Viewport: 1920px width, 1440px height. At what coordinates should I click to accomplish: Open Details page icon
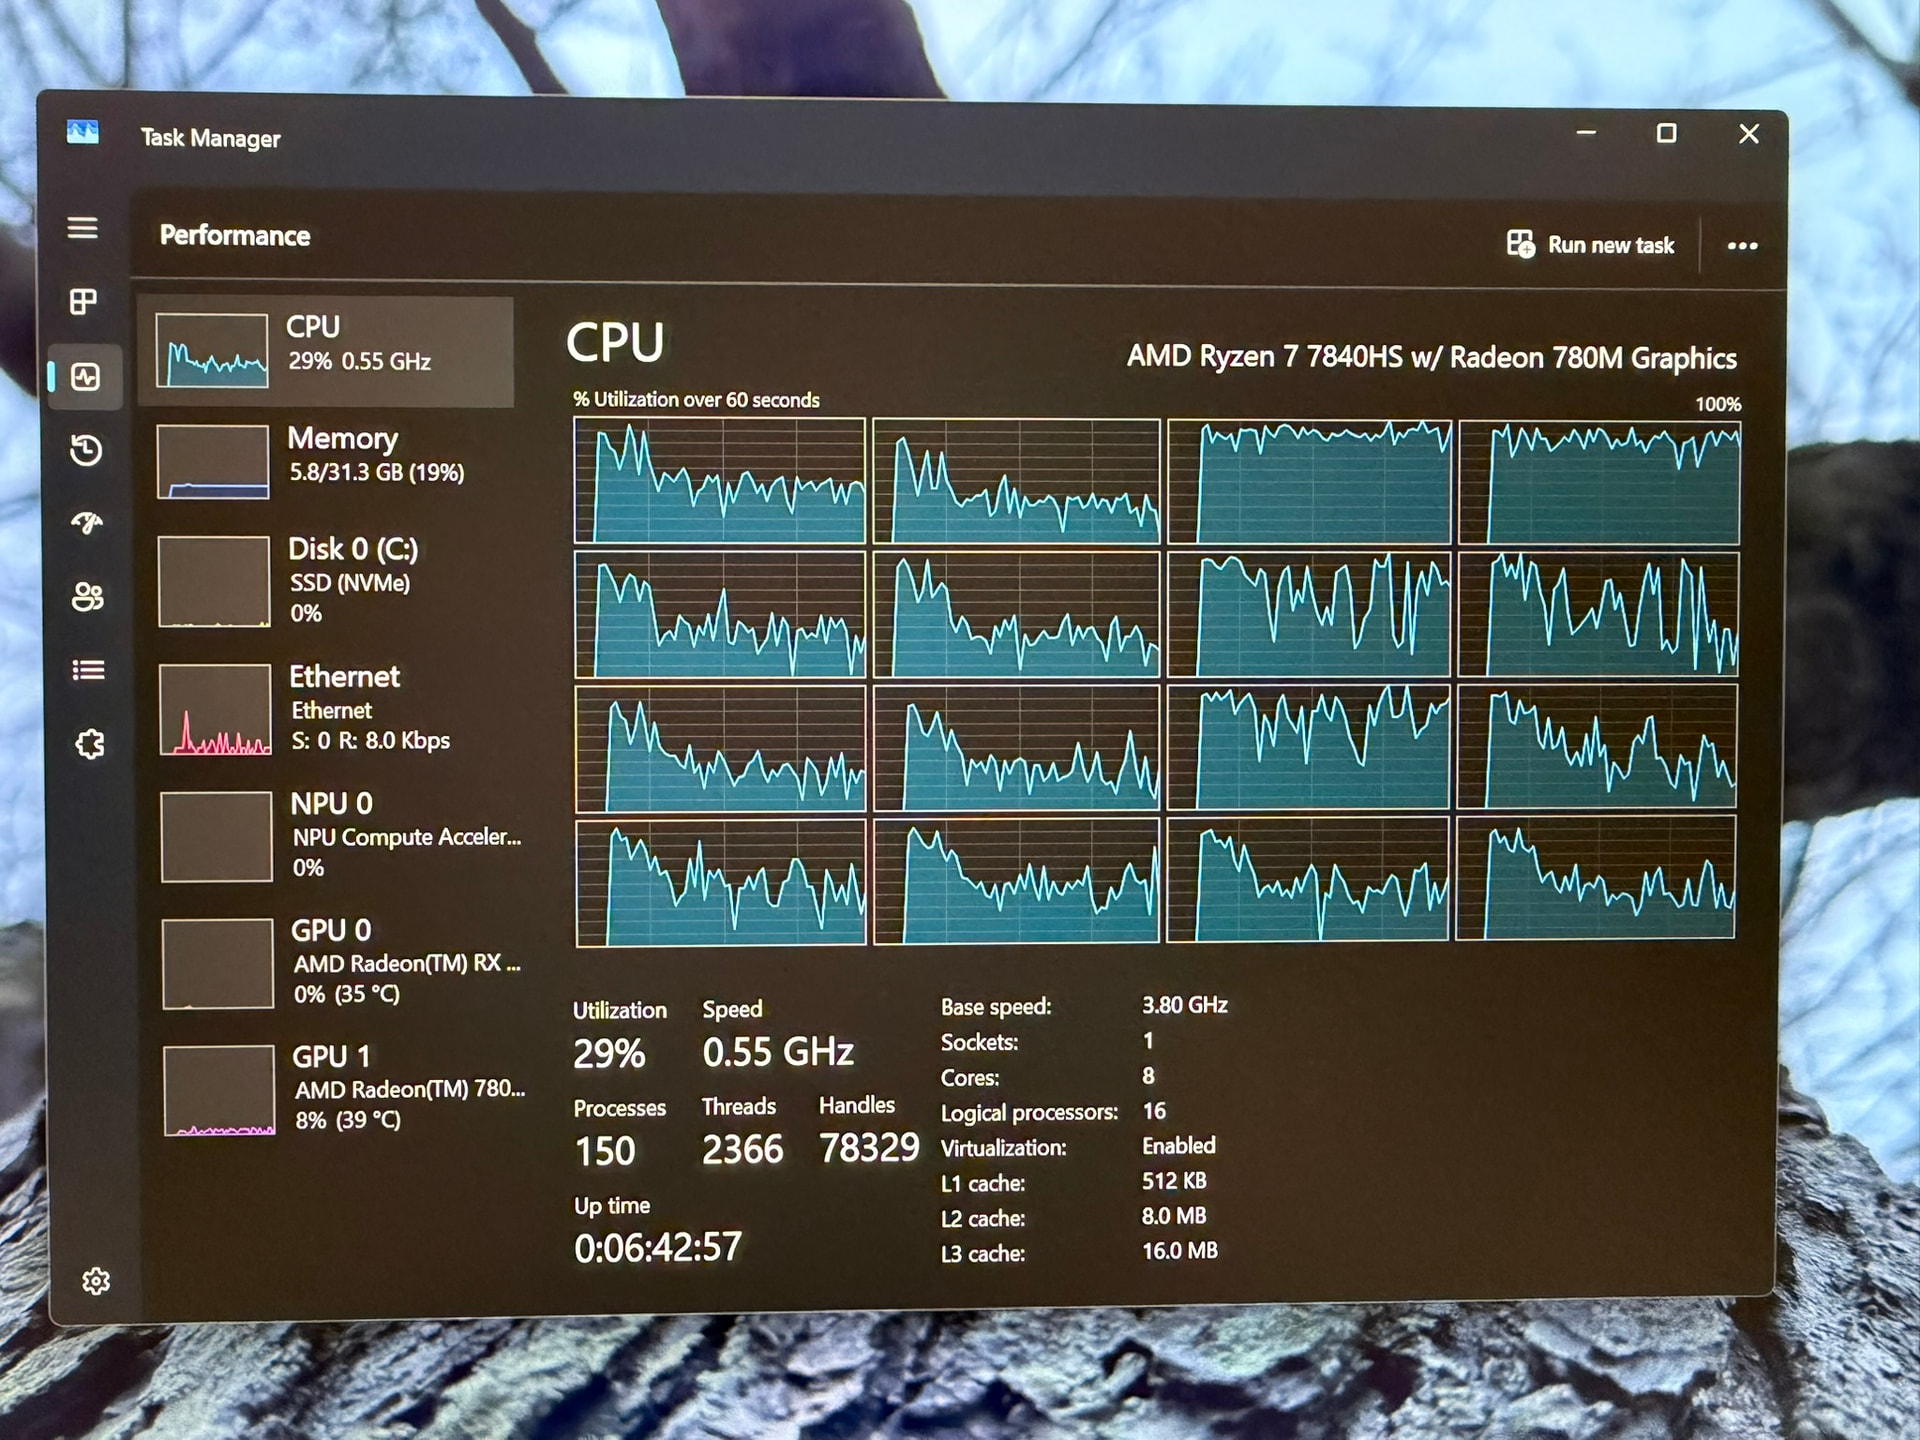89,670
